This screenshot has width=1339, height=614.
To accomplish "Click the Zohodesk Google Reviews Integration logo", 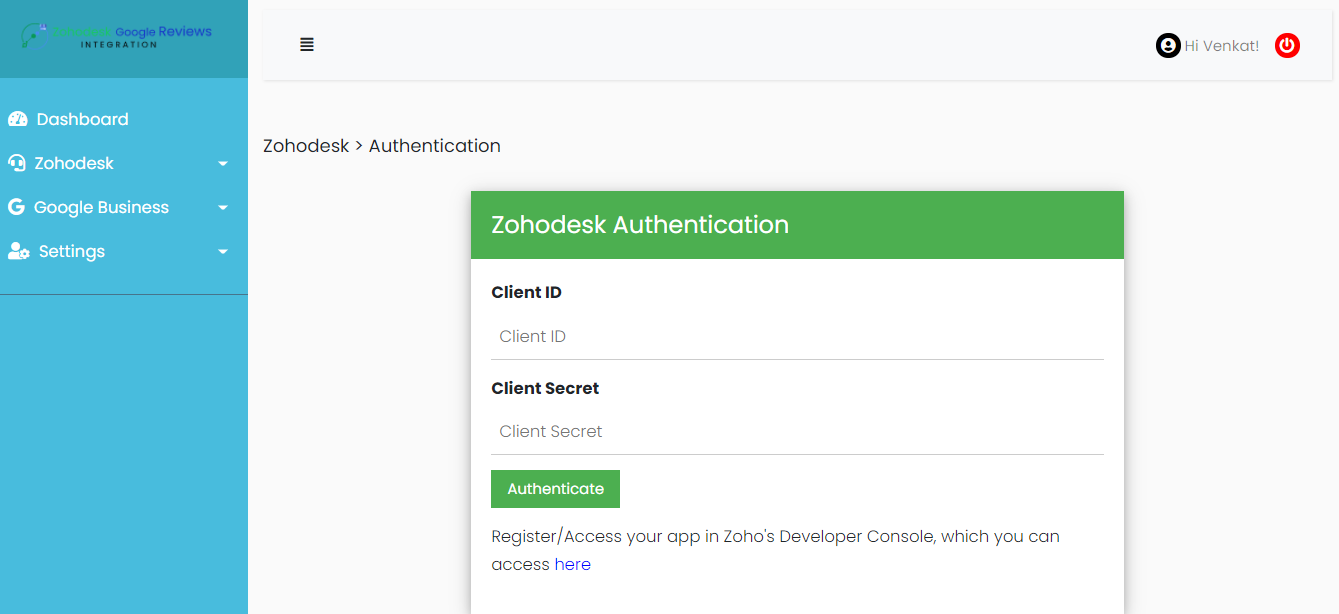I will click(x=117, y=36).
